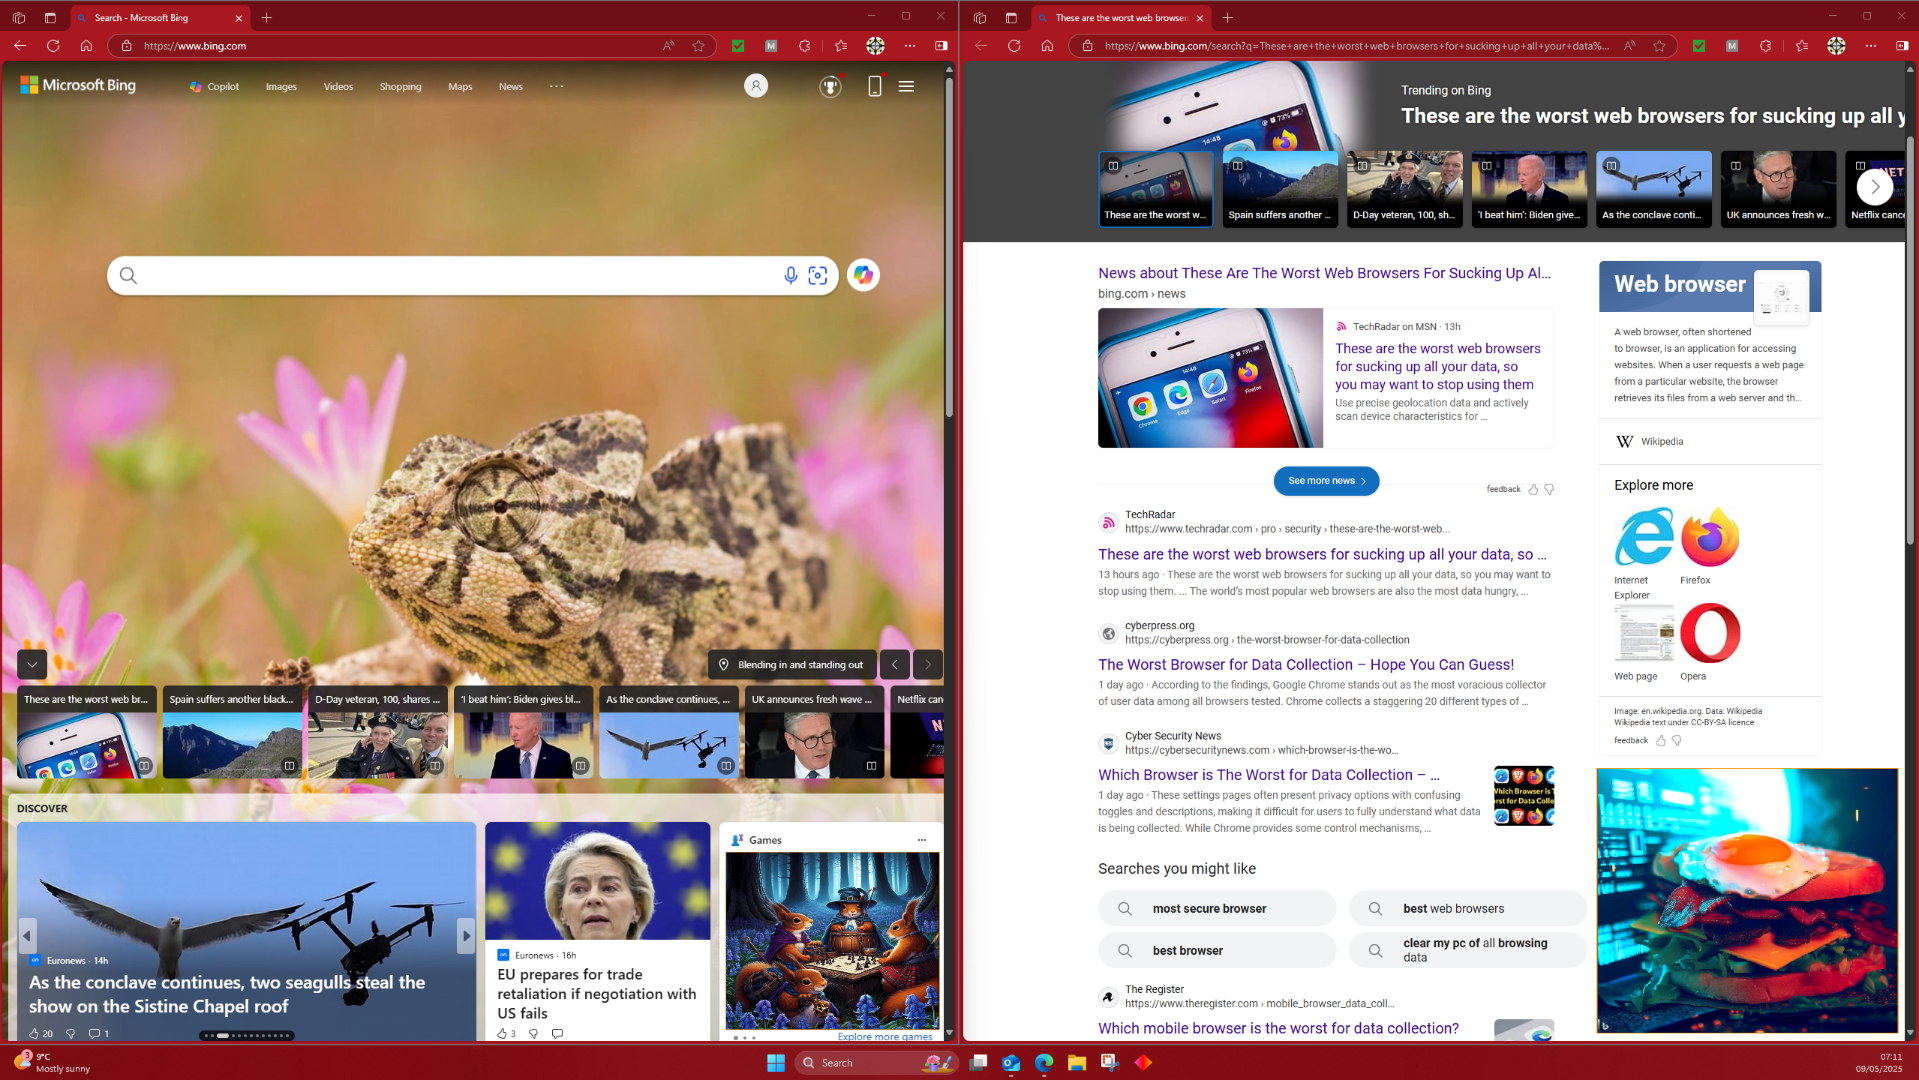Click the microphone voice search icon
The width and height of the screenshot is (1919, 1080).
(x=790, y=275)
